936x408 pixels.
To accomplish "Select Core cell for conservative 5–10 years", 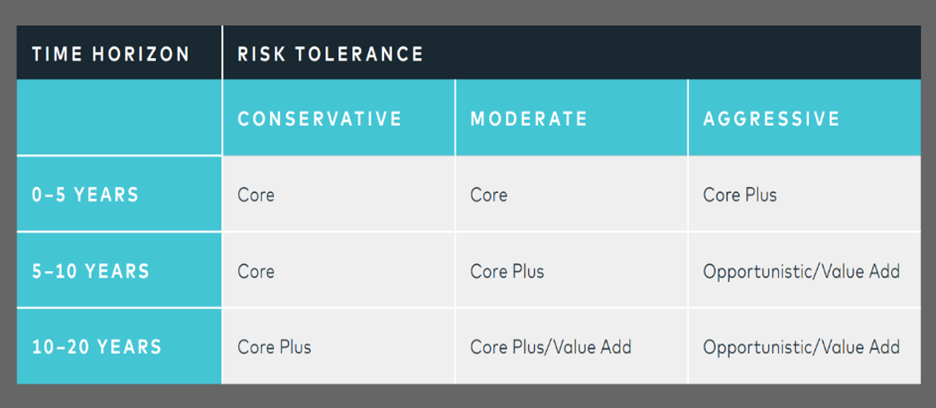I will (338, 271).
